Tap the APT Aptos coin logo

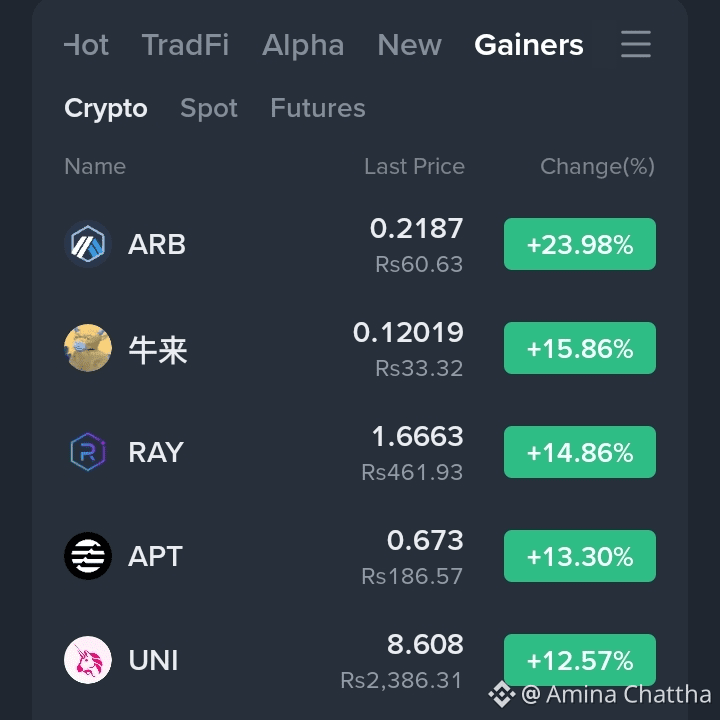click(x=88, y=556)
